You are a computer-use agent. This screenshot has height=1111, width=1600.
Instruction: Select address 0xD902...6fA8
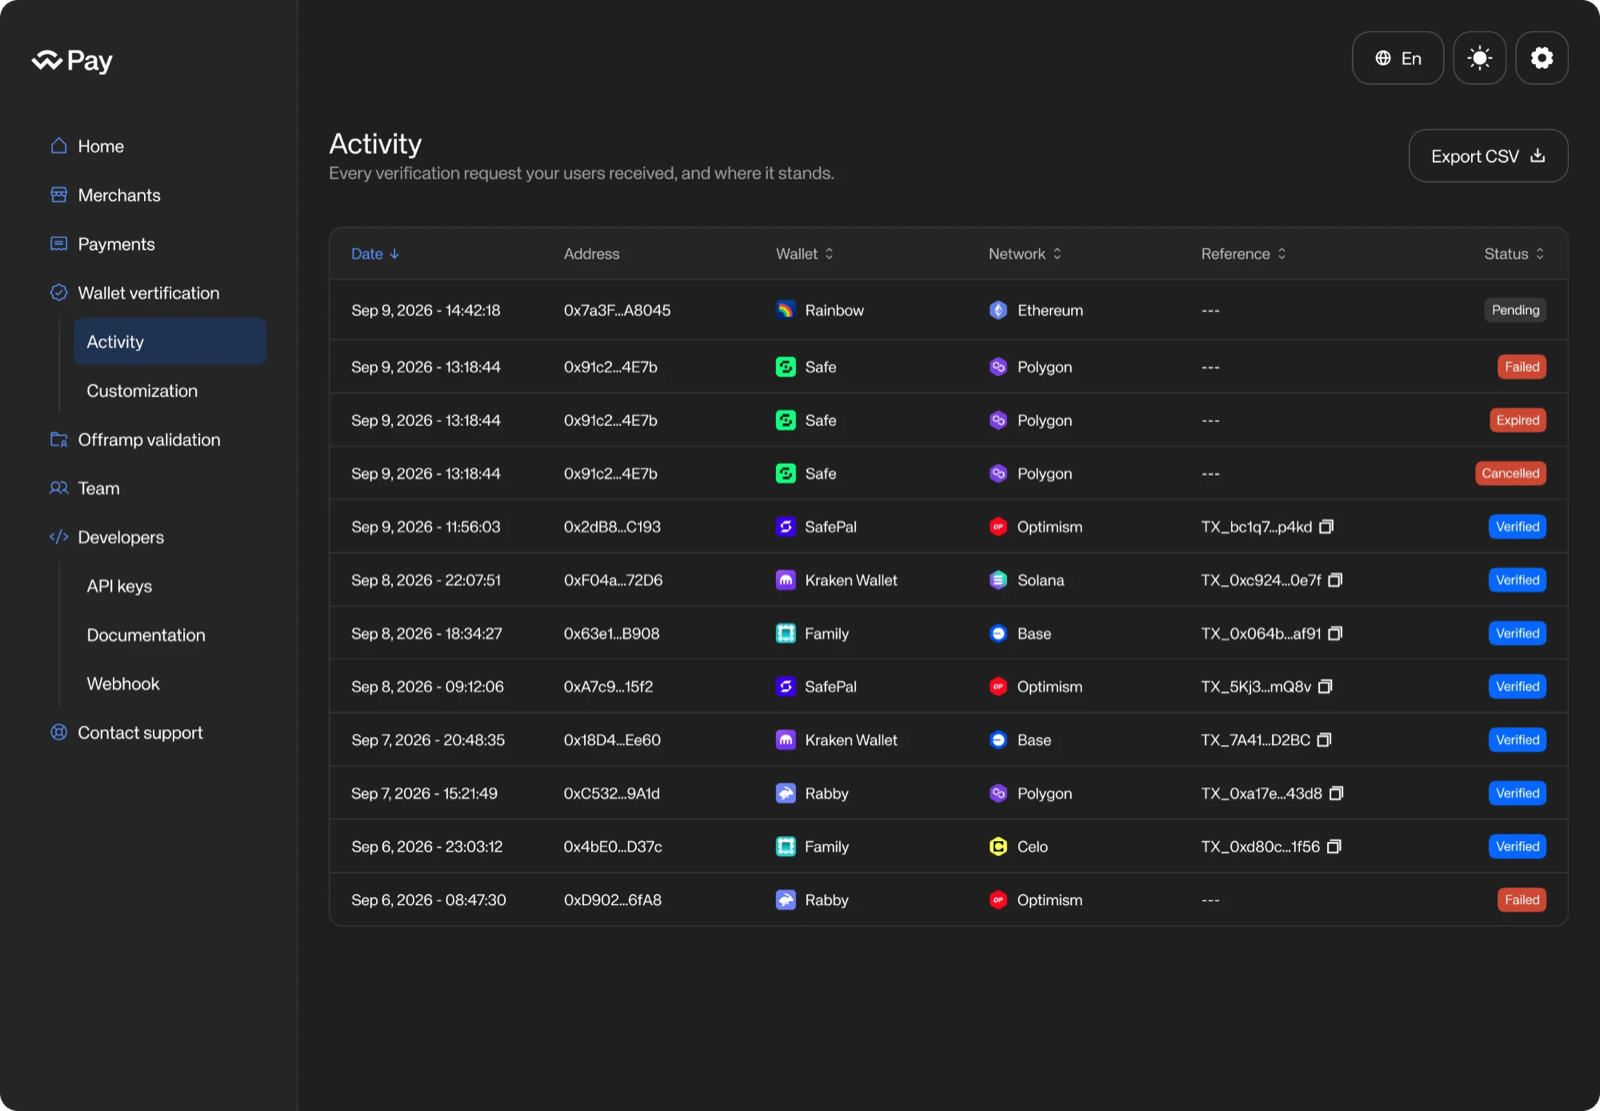point(612,900)
